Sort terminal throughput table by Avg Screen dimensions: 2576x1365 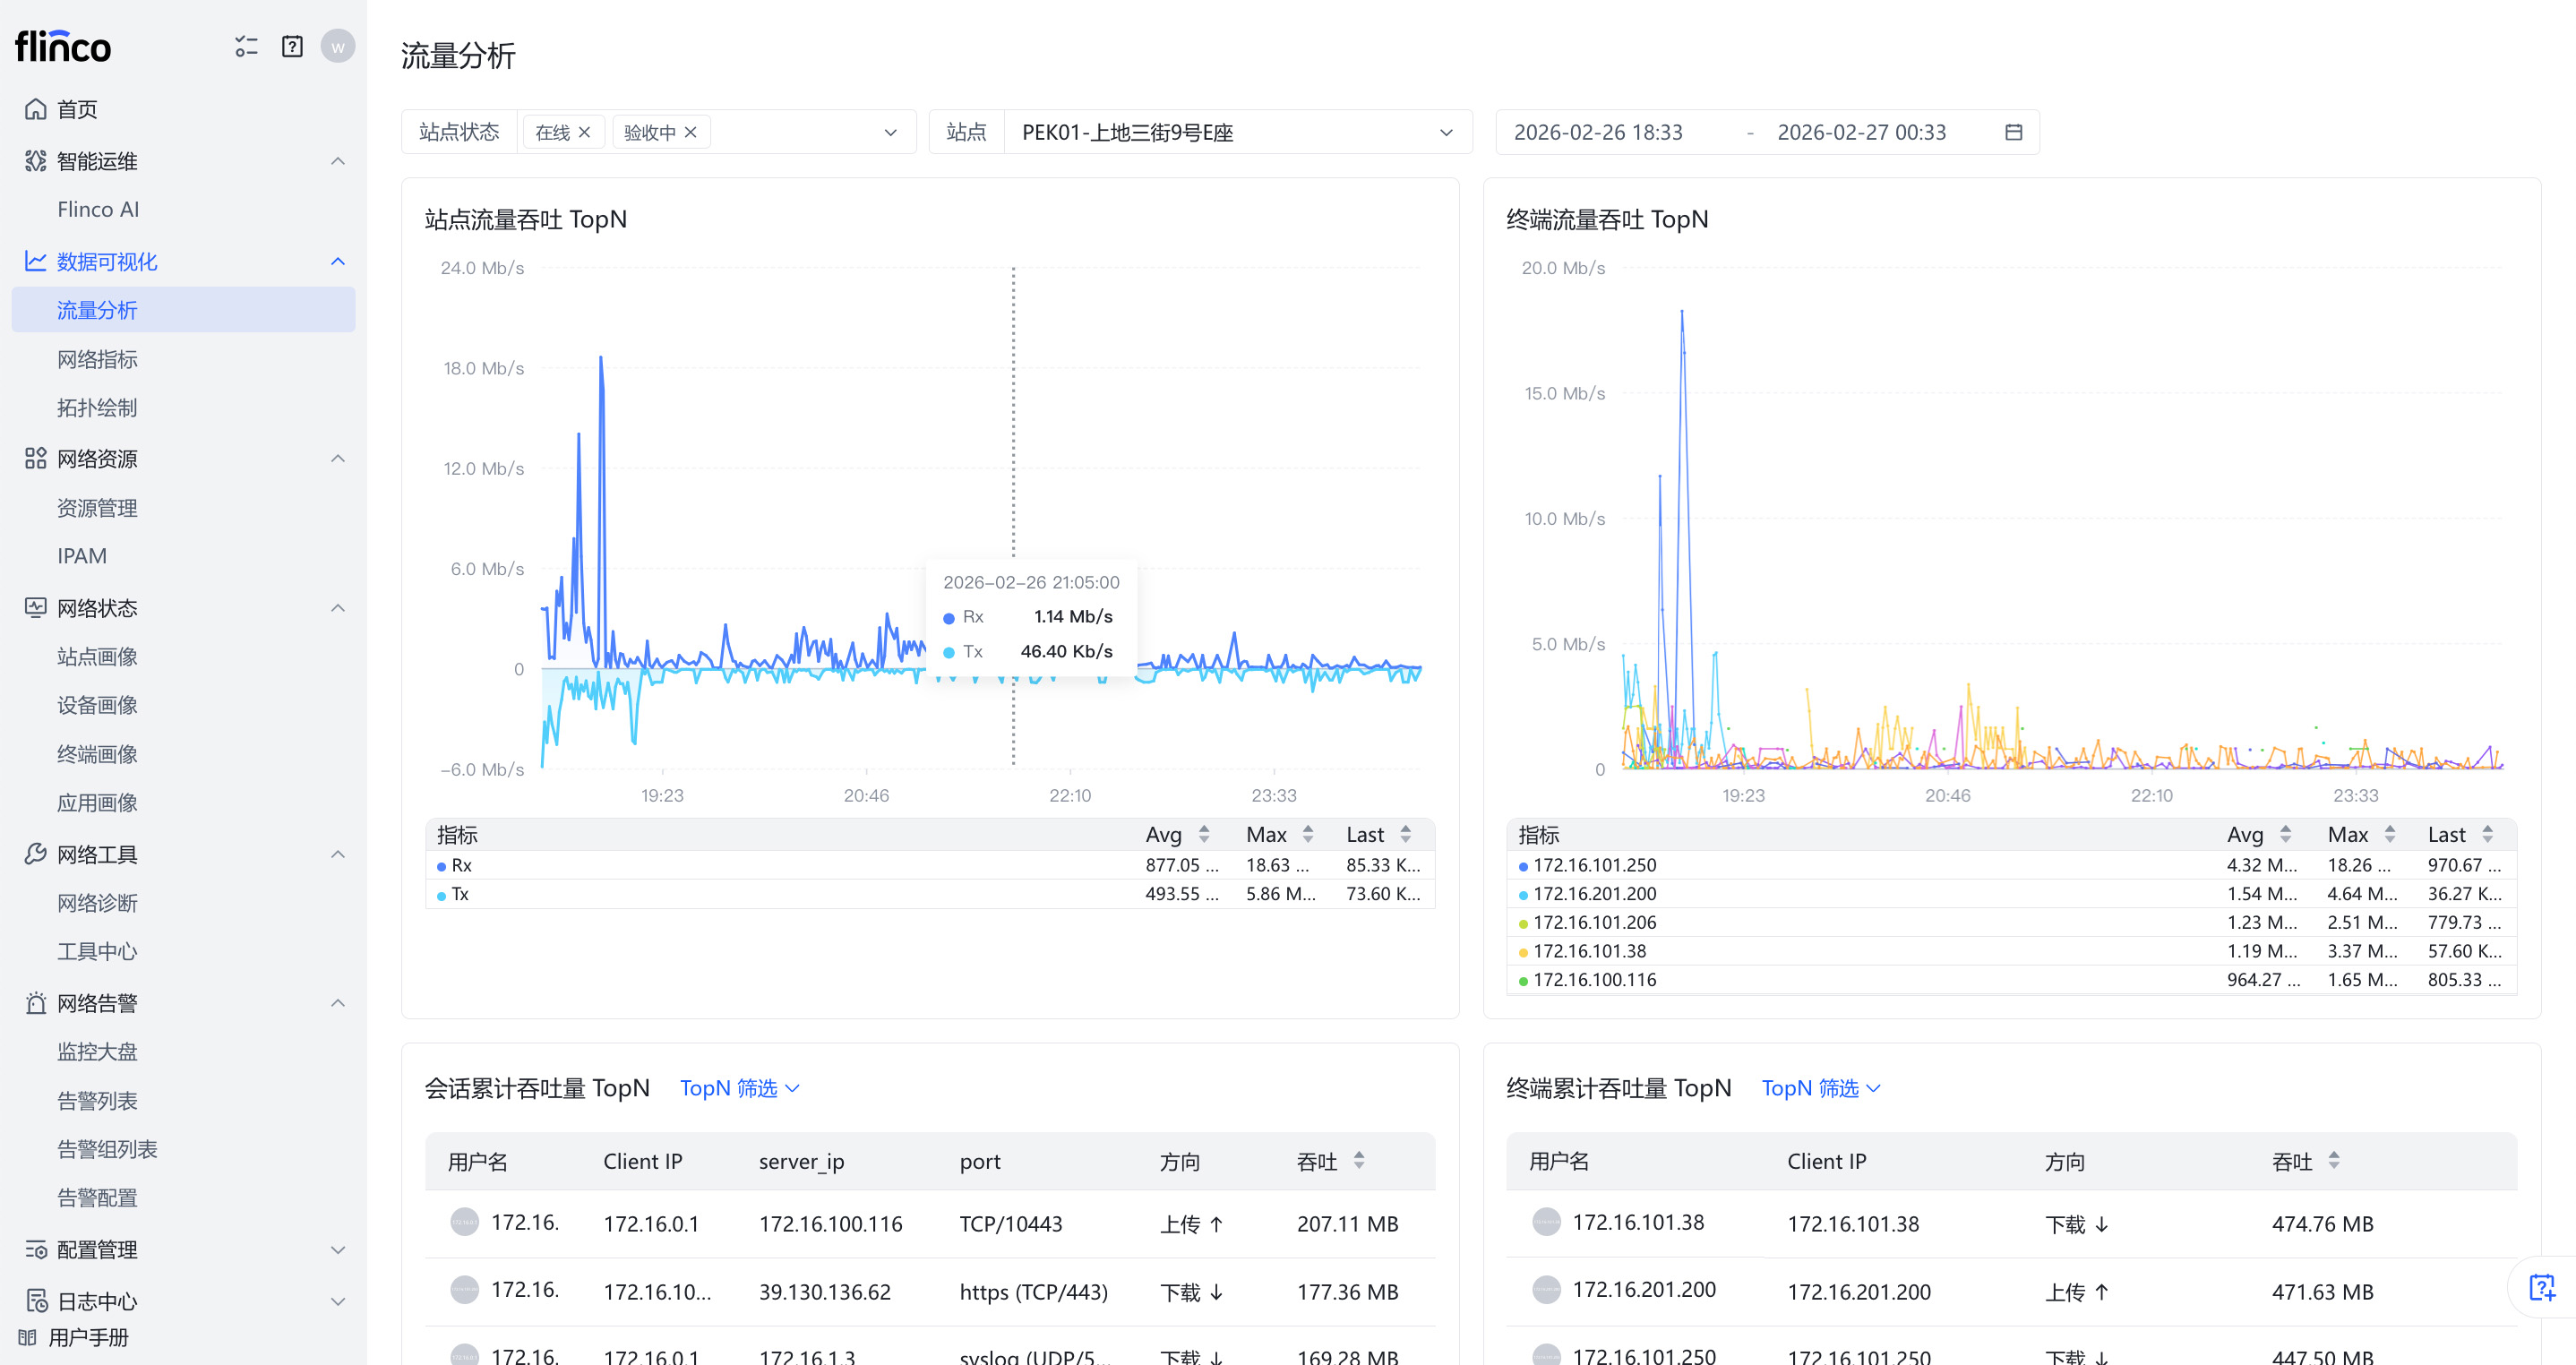(2285, 834)
